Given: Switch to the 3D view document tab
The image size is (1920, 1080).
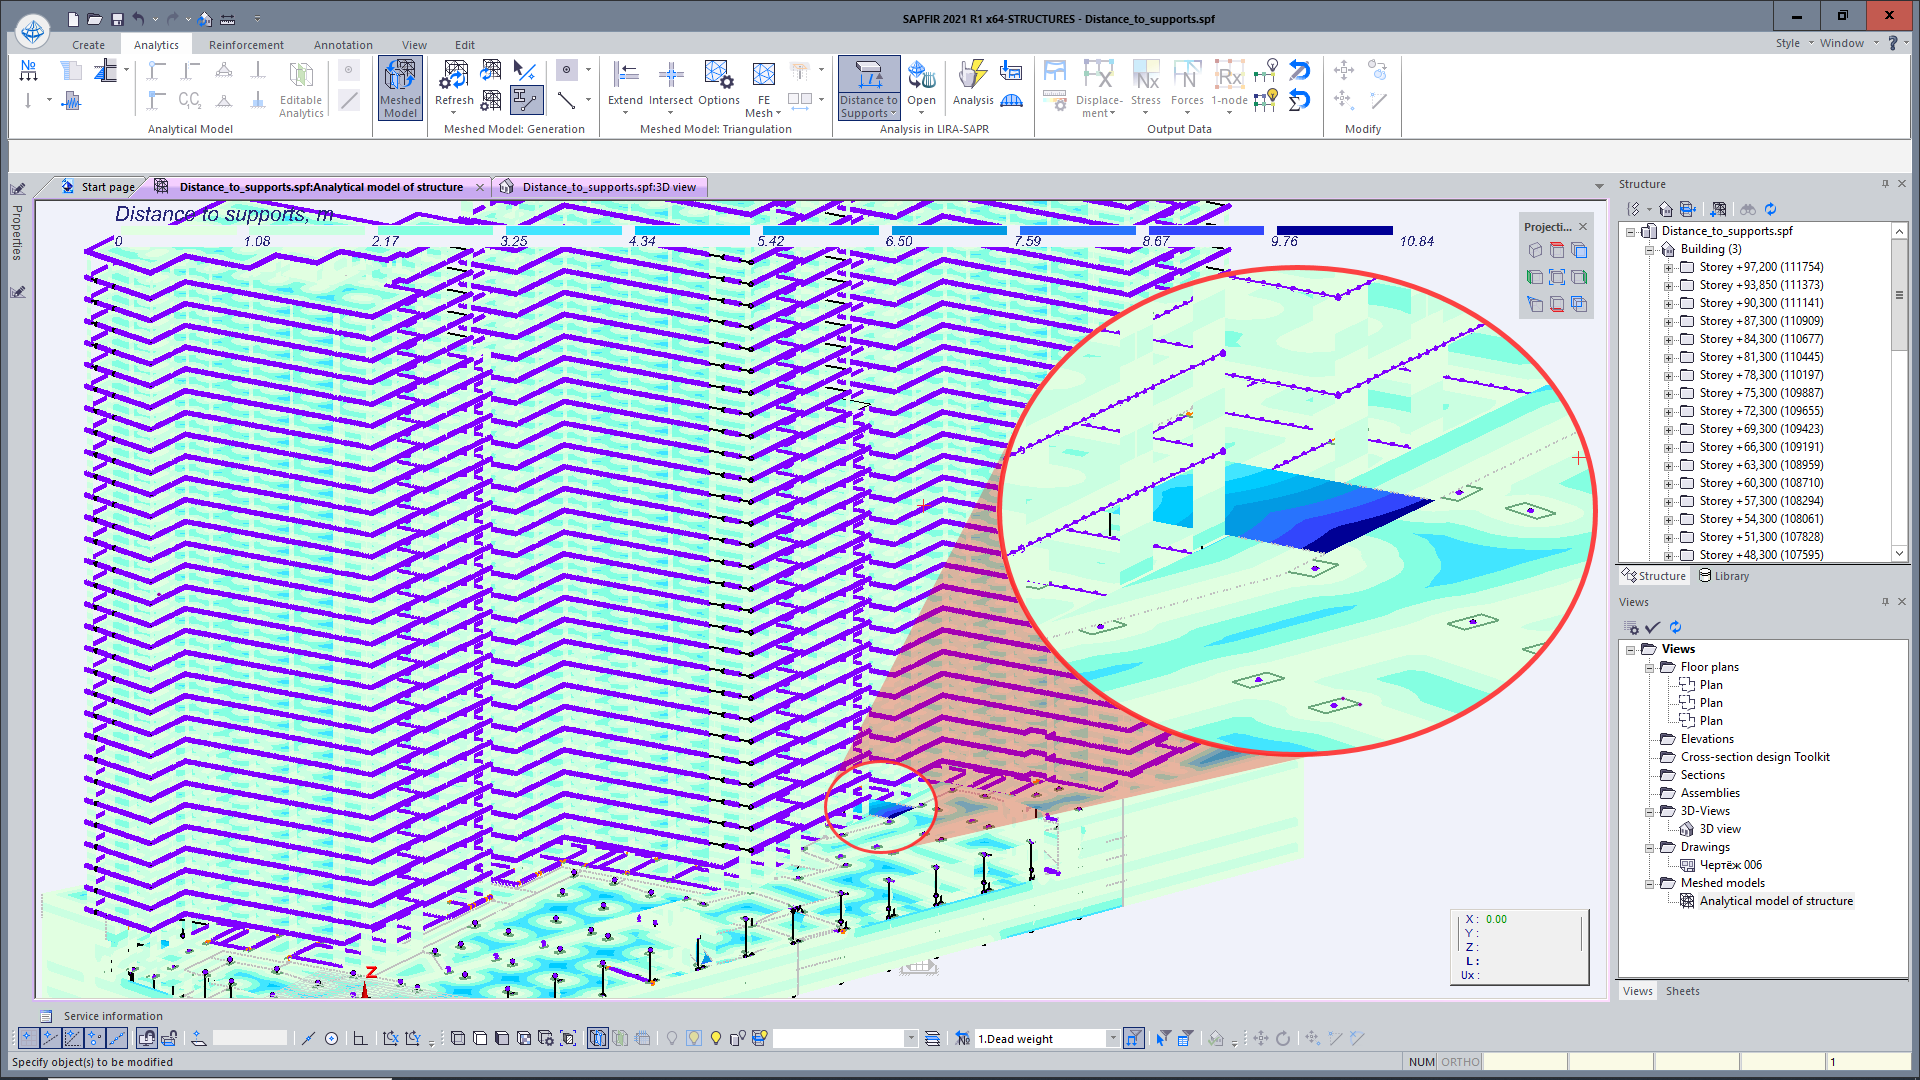Looking at the screenshot, I should [608, 187].
